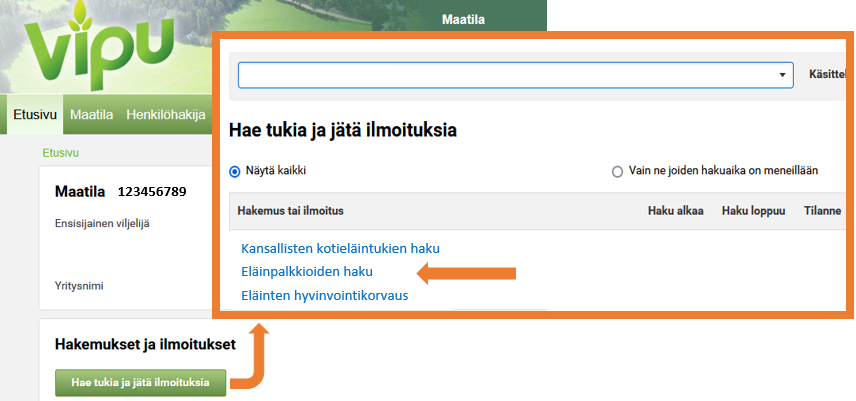Open Eläinpalkkioiden haku link
The image size is (856, 401).
click(307, 272)
